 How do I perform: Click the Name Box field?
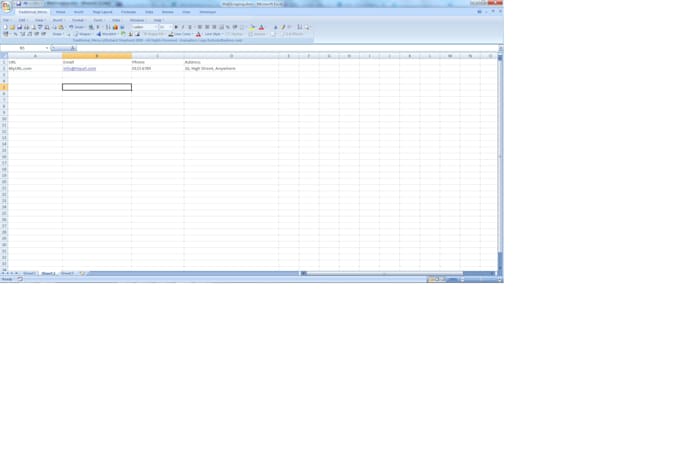point(23,48)
